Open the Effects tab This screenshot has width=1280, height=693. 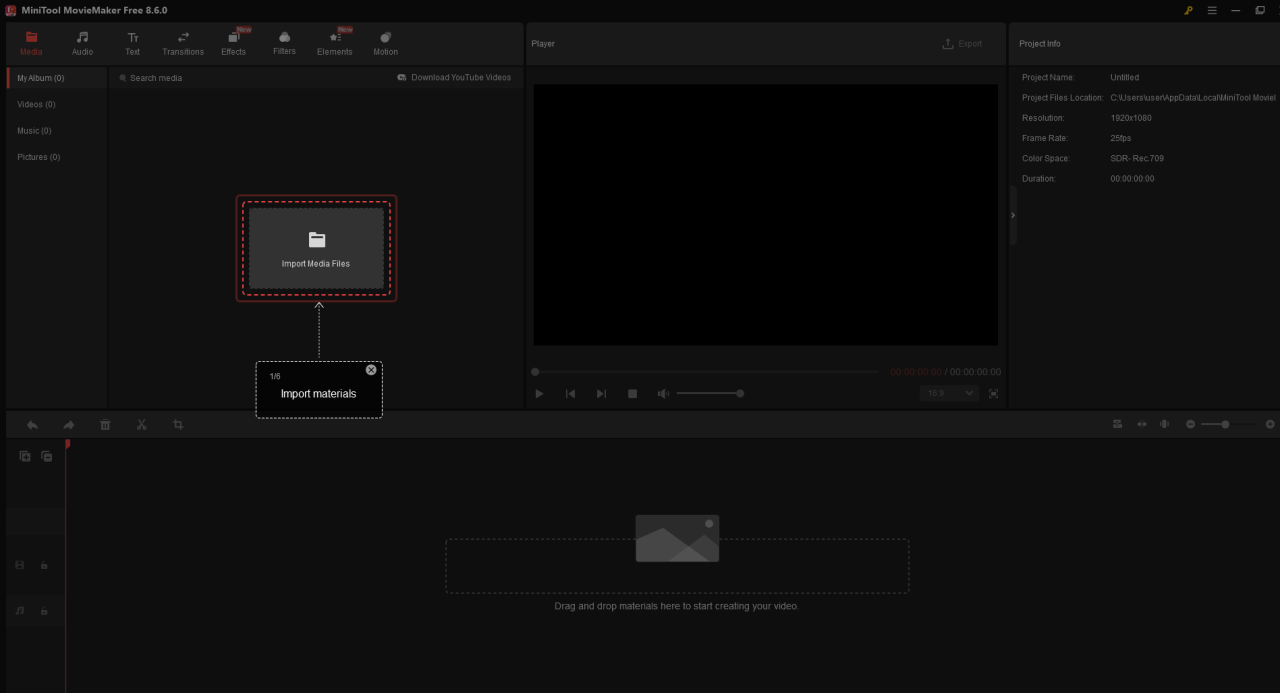pos(233,43)
